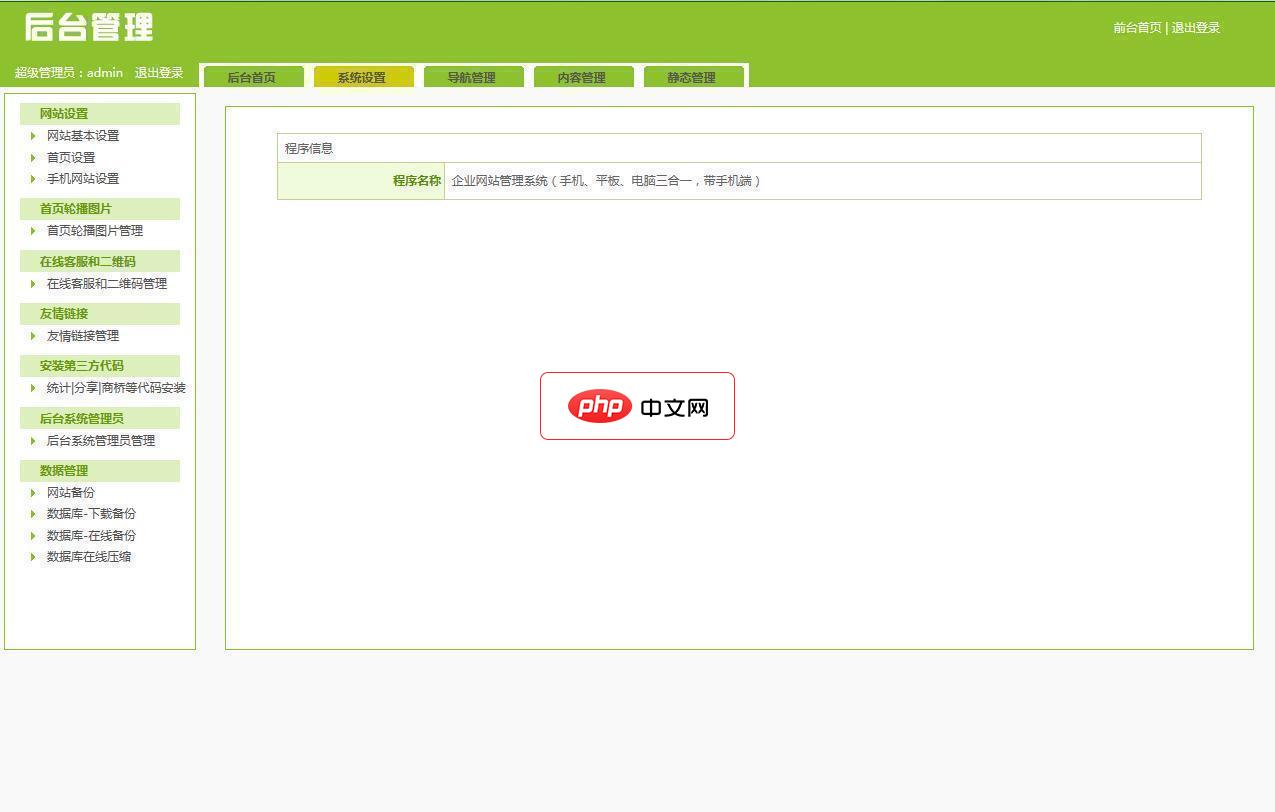This screenshot has width=1275, height=812.
Task: Click the 超级管理员：admin text
Action: 69,73
